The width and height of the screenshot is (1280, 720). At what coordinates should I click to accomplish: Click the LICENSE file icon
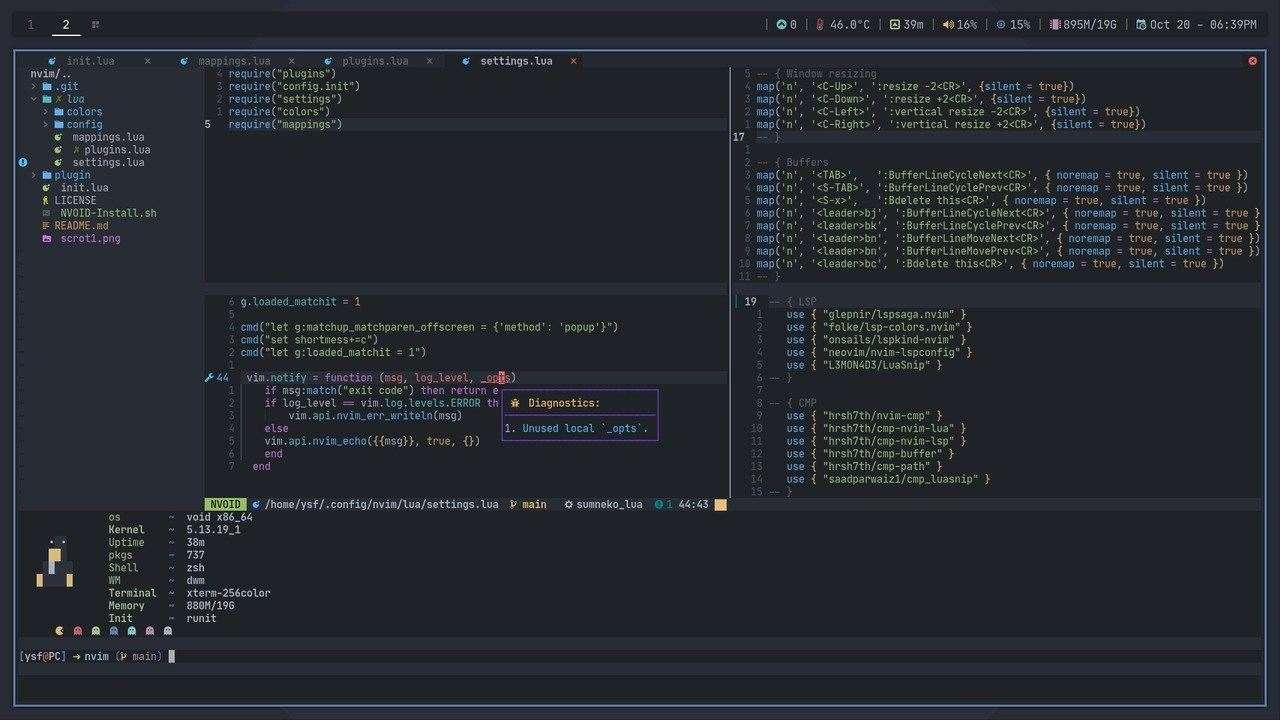(x=47, y=200)
